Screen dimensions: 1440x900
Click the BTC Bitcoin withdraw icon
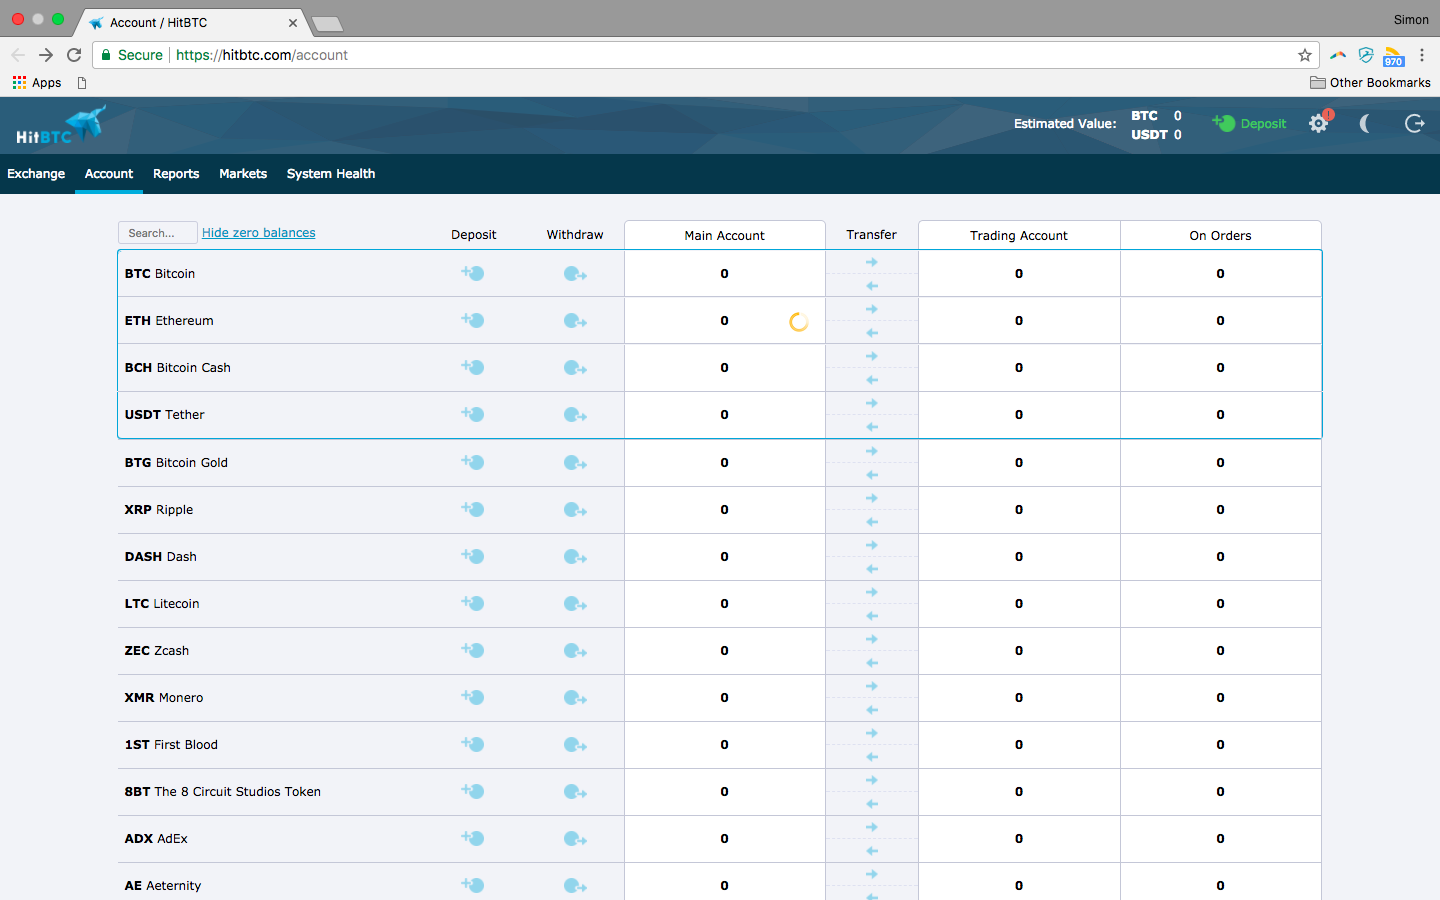click(575, 274)
